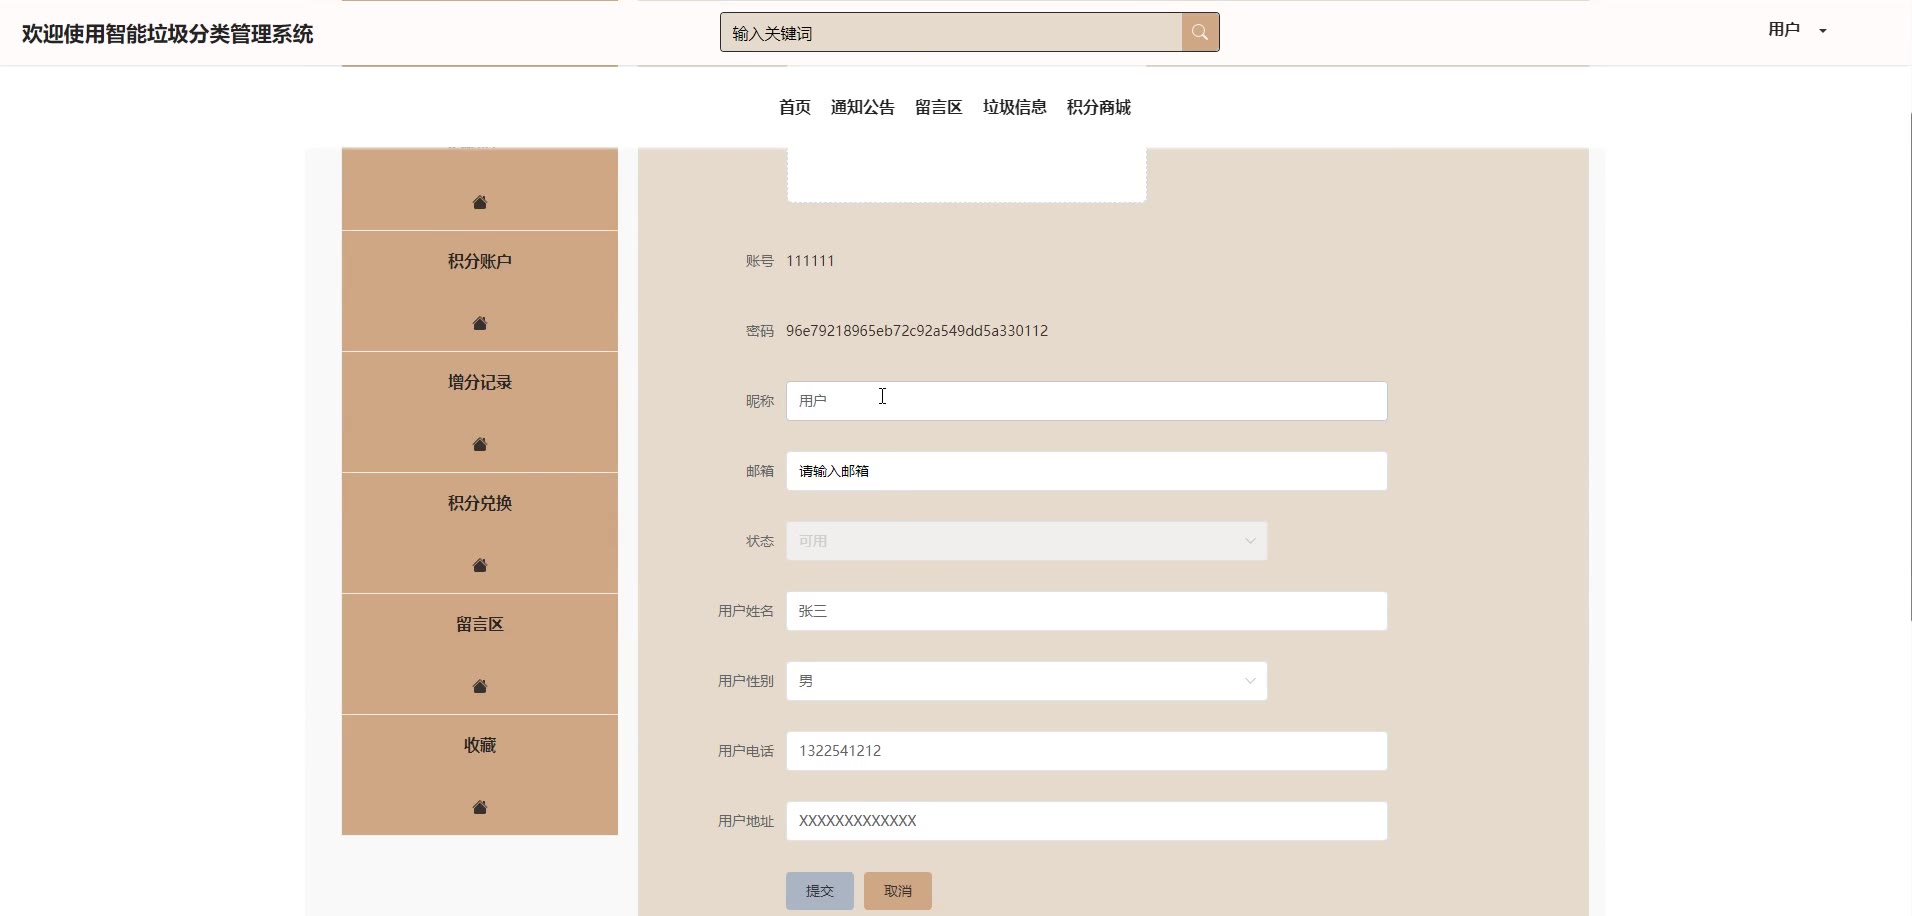Viewport: 1912px width, 916px height.
Task: Select 积分兑换 in the sidebar
Action: 480,503
